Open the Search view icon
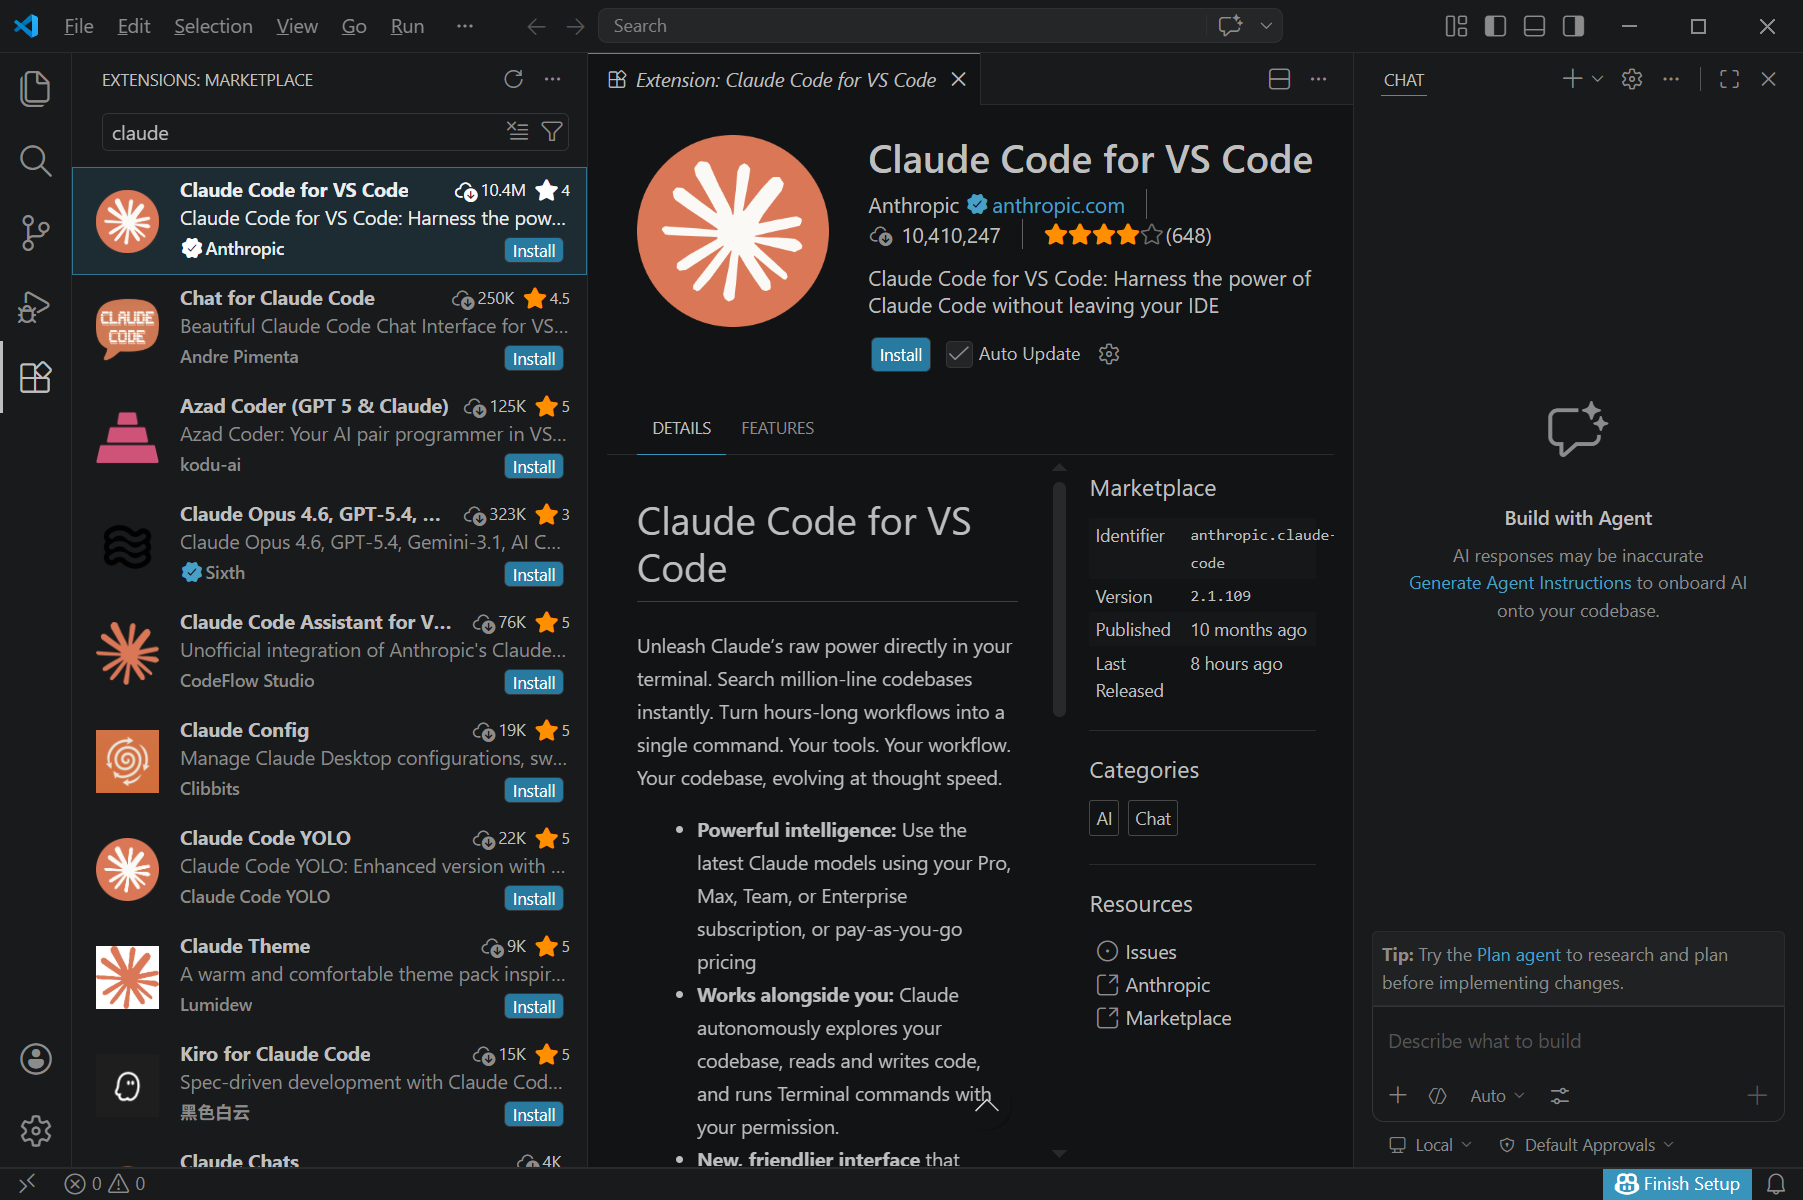This screenshot has height=1200, width=1803. (x=35, y=160)
